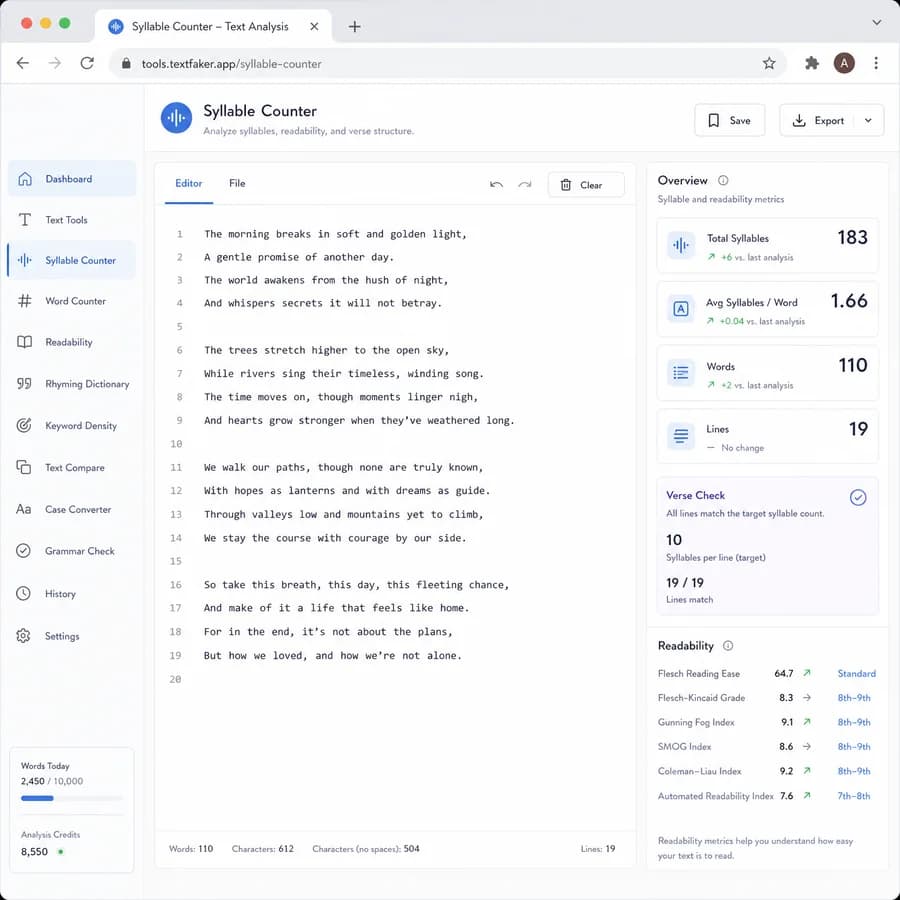Open the Readability tool in sidebar
Screen dimensions: 900x900
(x=72, y=342)
